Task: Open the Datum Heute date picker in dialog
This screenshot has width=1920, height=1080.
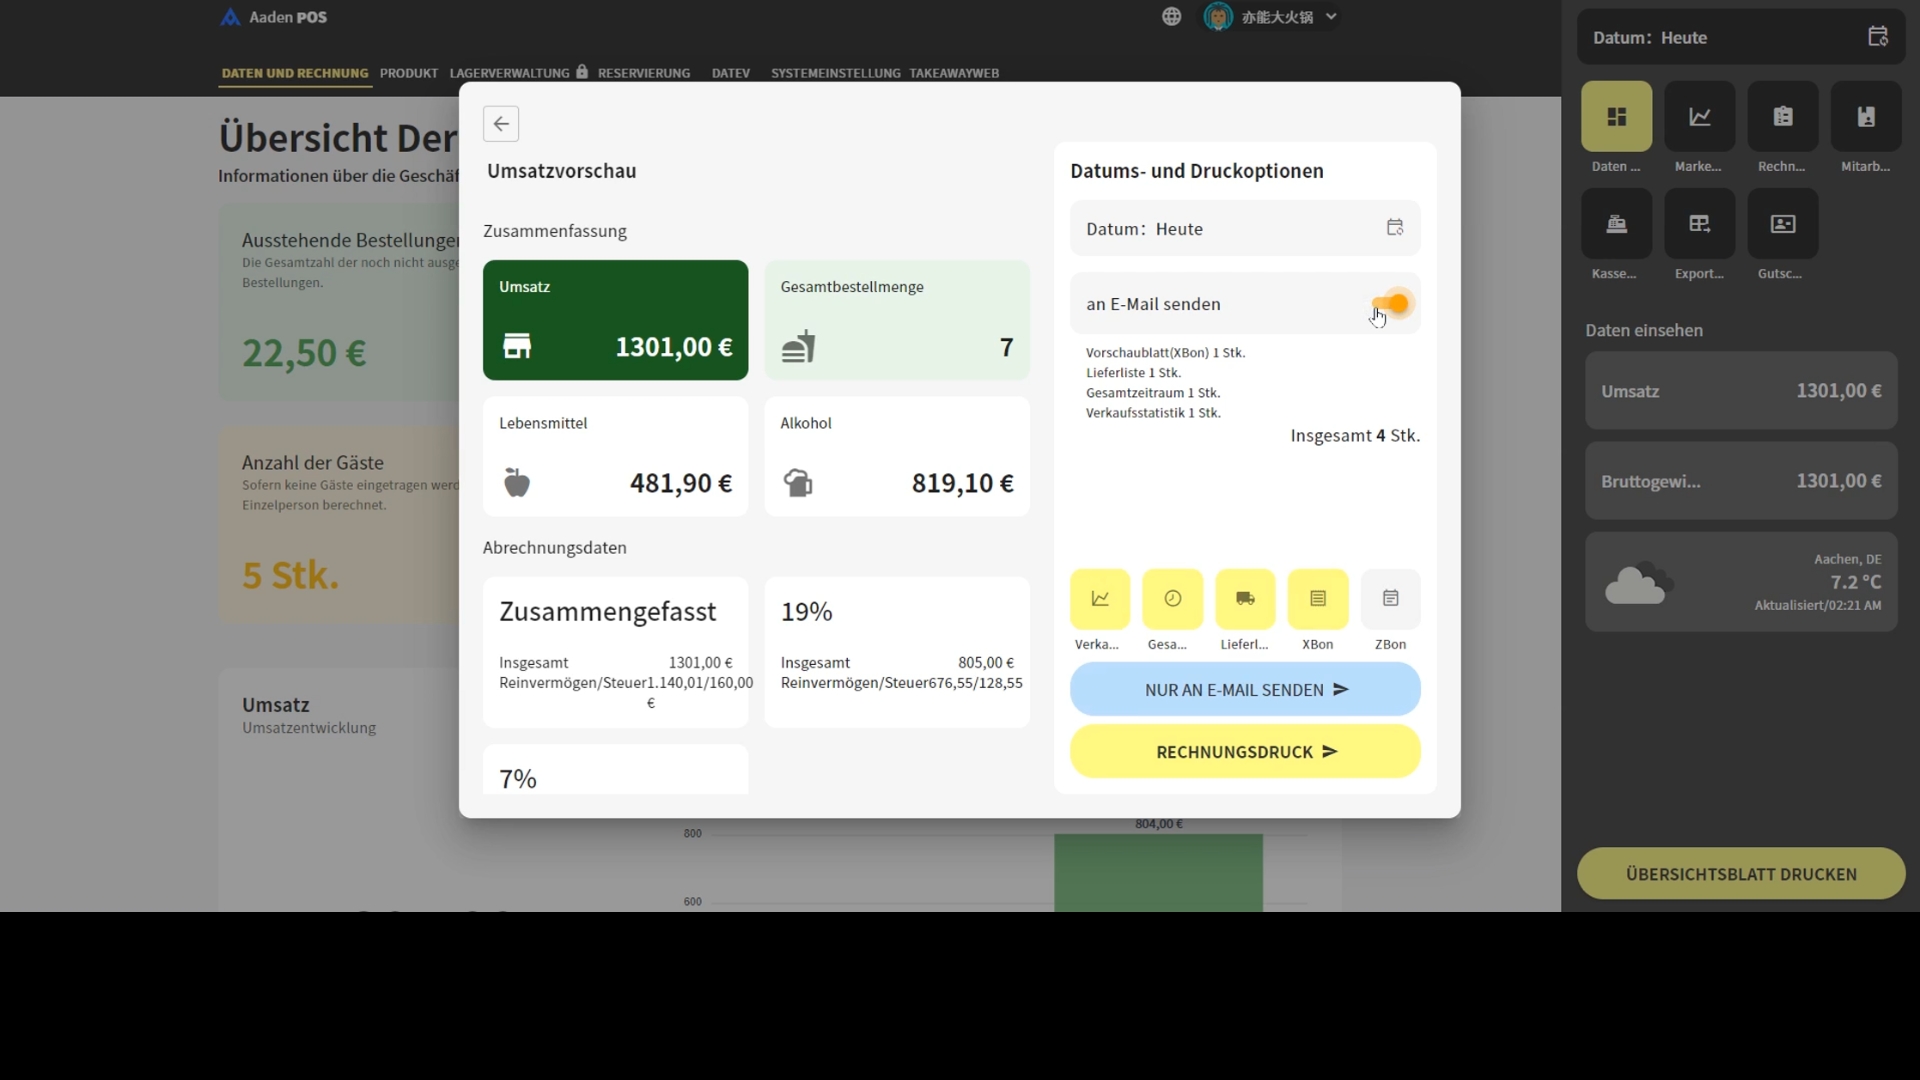Action: (1394, 228)
